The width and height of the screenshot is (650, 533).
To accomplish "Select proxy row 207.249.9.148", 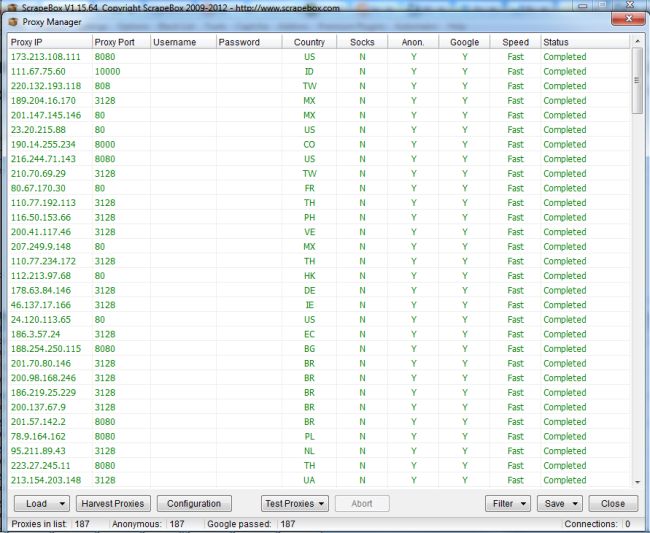I will point(319,247).
